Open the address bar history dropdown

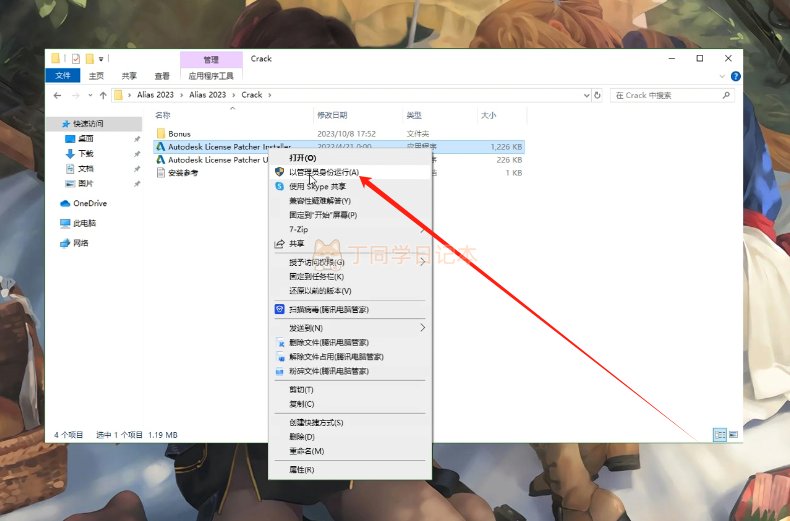[586, 95]
